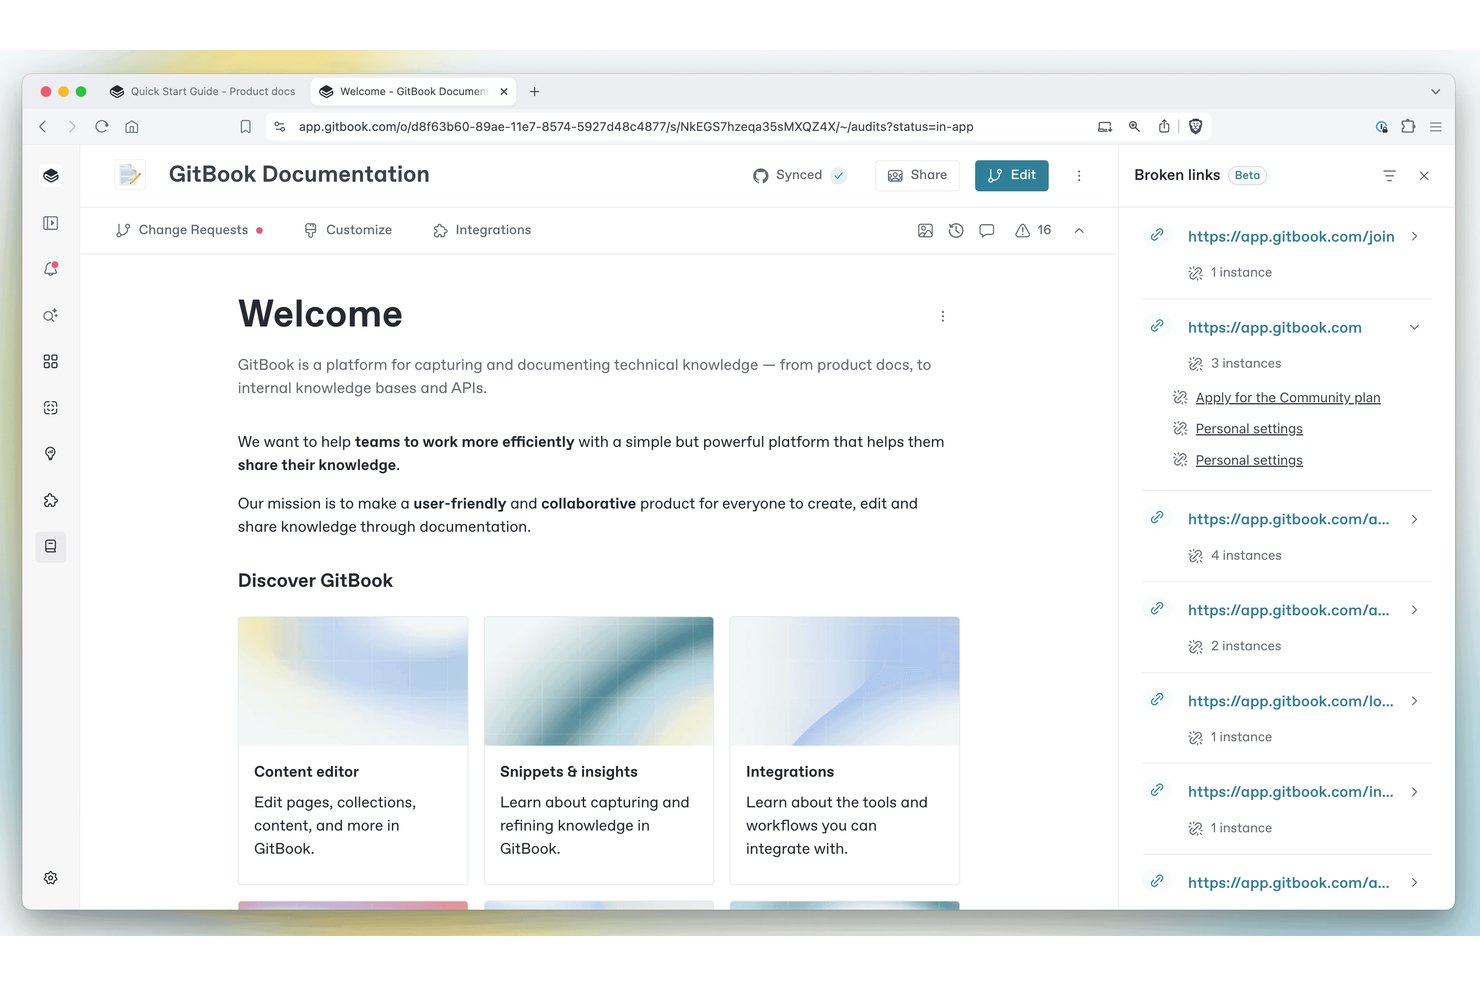Open the comments speech bubble icon
1480x987 pixels.
(x=987, y=230)
